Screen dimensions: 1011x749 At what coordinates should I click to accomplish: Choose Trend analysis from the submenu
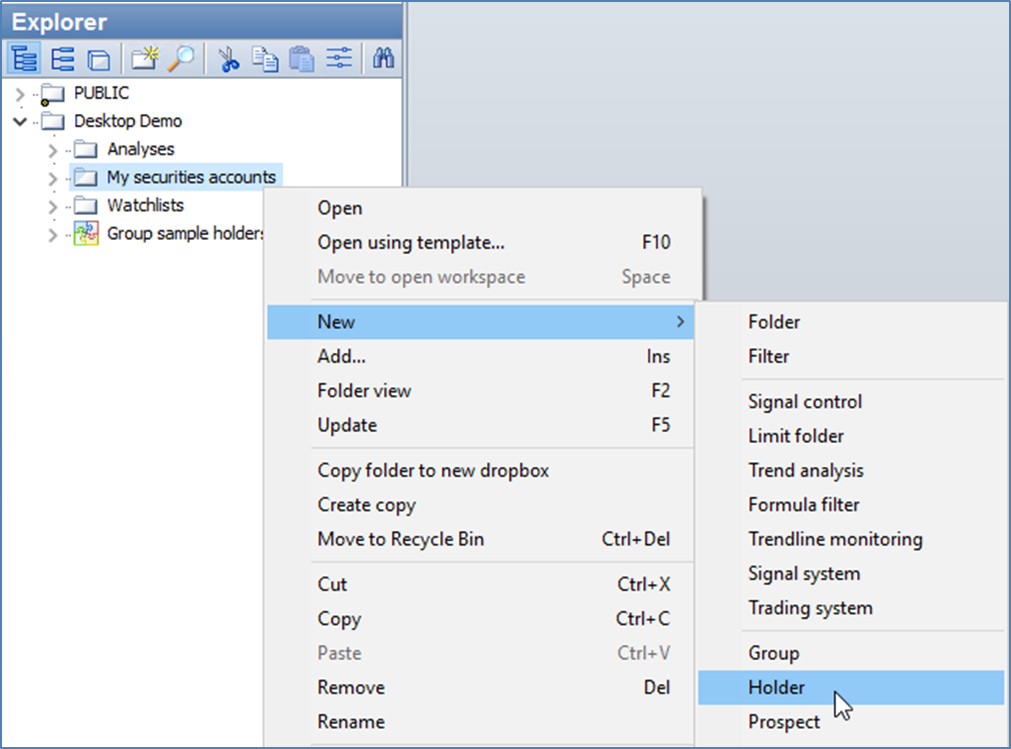[805, 470]
